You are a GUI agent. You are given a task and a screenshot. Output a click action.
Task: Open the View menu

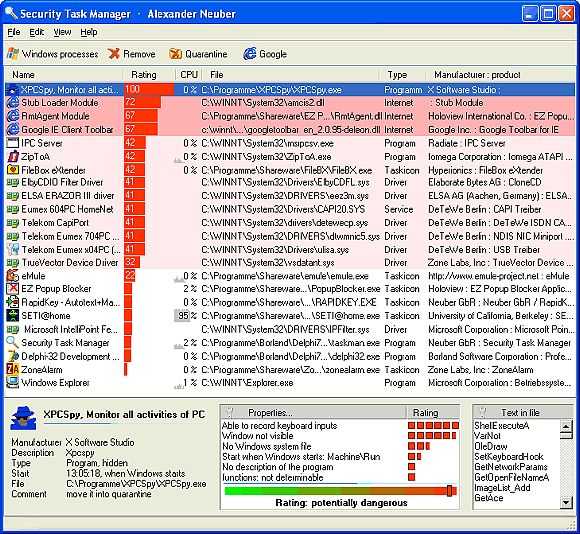click(62, 32)
